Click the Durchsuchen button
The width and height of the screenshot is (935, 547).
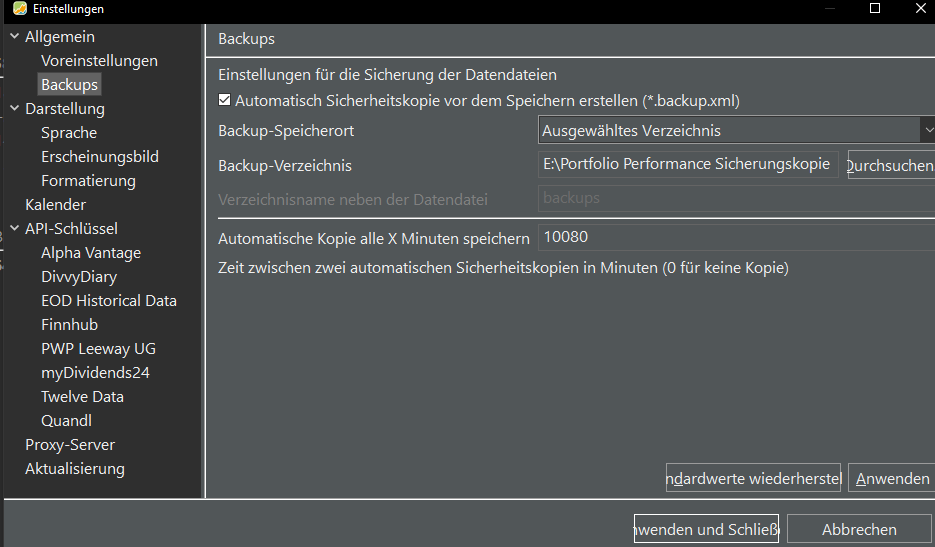890,165
